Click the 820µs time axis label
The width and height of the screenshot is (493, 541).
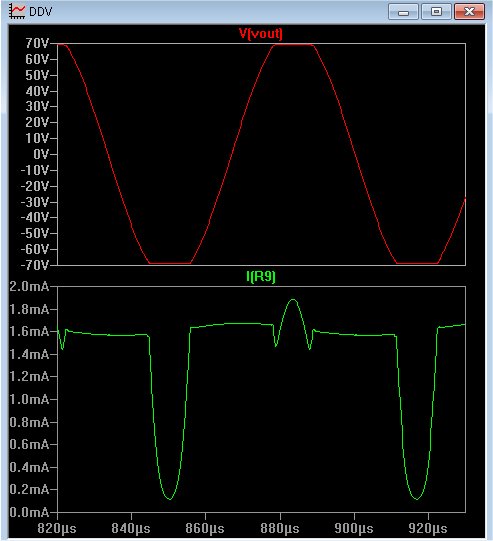[x=57, y=528]
